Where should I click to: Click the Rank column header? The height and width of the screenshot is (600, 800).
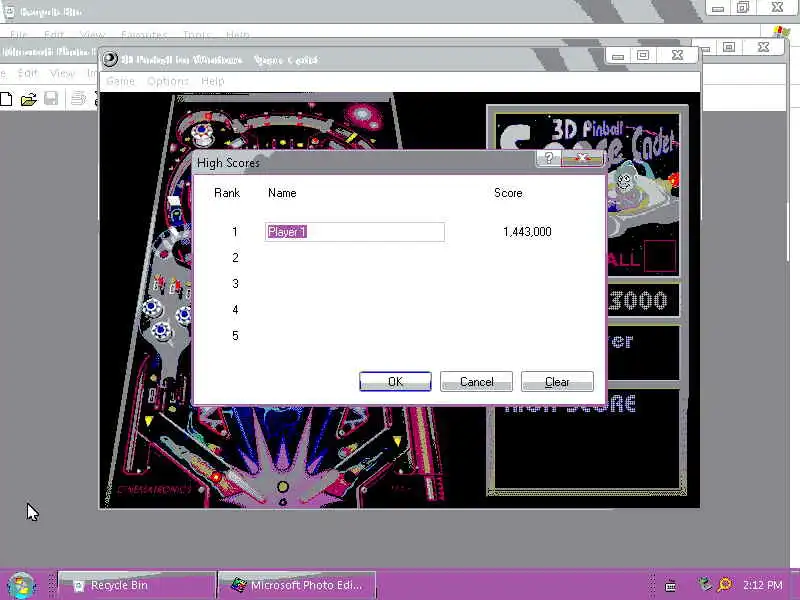point(227,193)
